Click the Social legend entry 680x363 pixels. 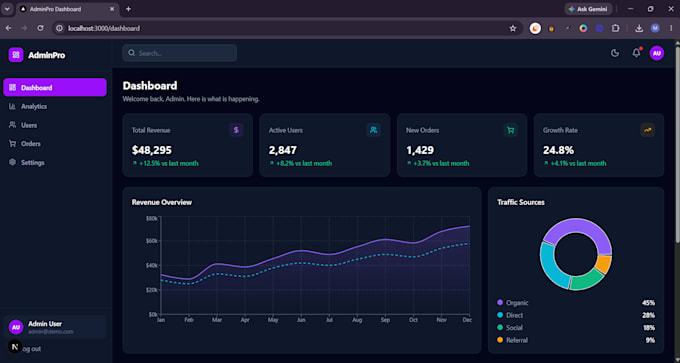(x=576, y=327)
